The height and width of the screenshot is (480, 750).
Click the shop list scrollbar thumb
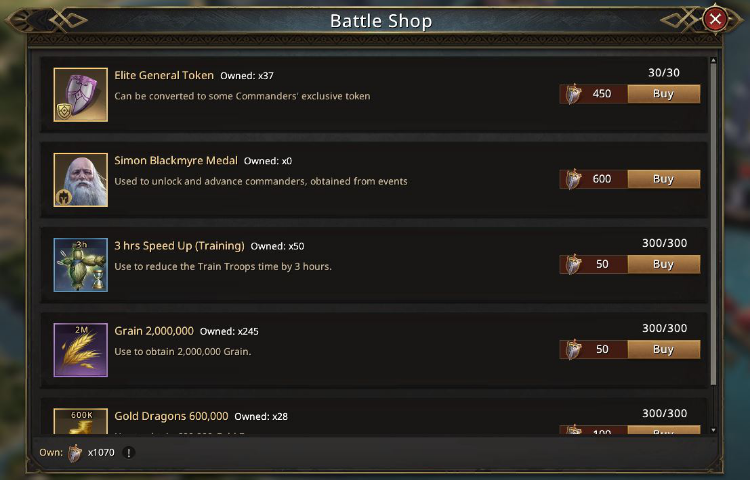[x=713, y=225]
